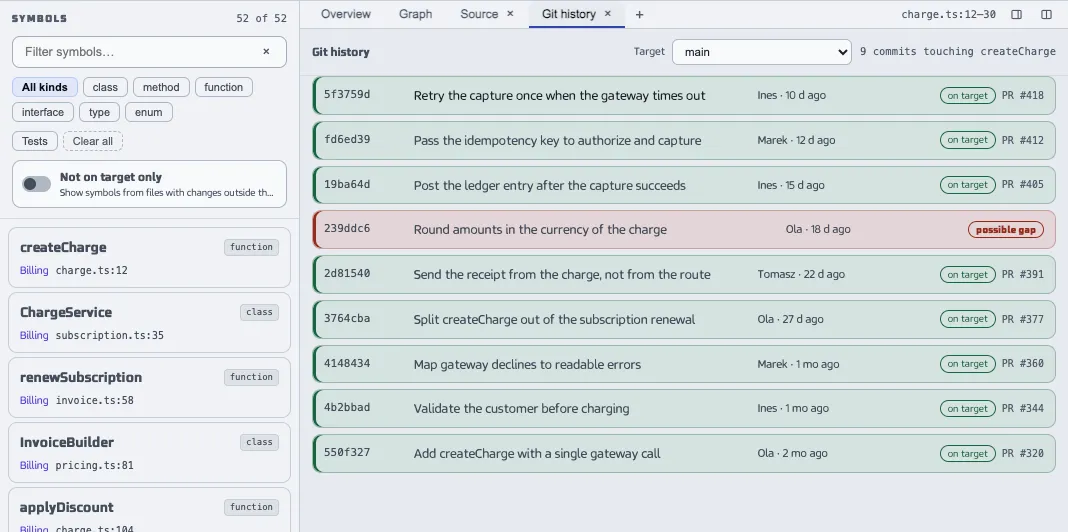This screenshot has width=1068, height=532.
Task: Click commit hash 4148434
Action: click(347, 364)
